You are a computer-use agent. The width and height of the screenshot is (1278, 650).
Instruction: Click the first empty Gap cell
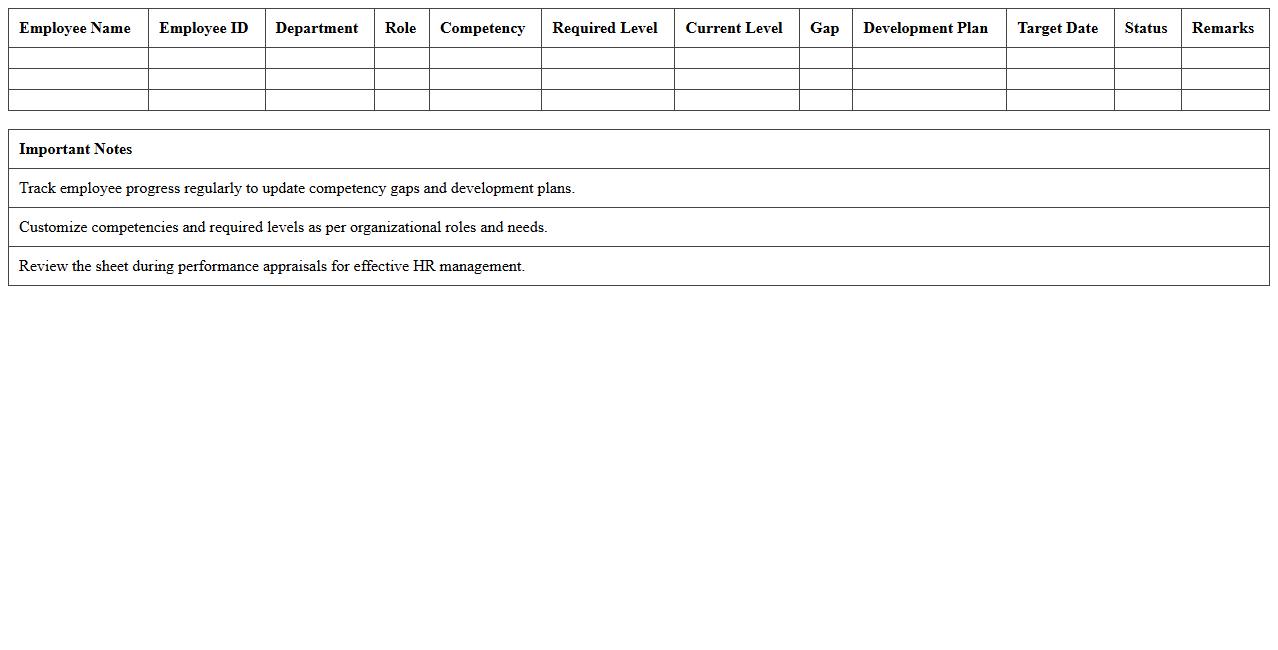(825, 58)
